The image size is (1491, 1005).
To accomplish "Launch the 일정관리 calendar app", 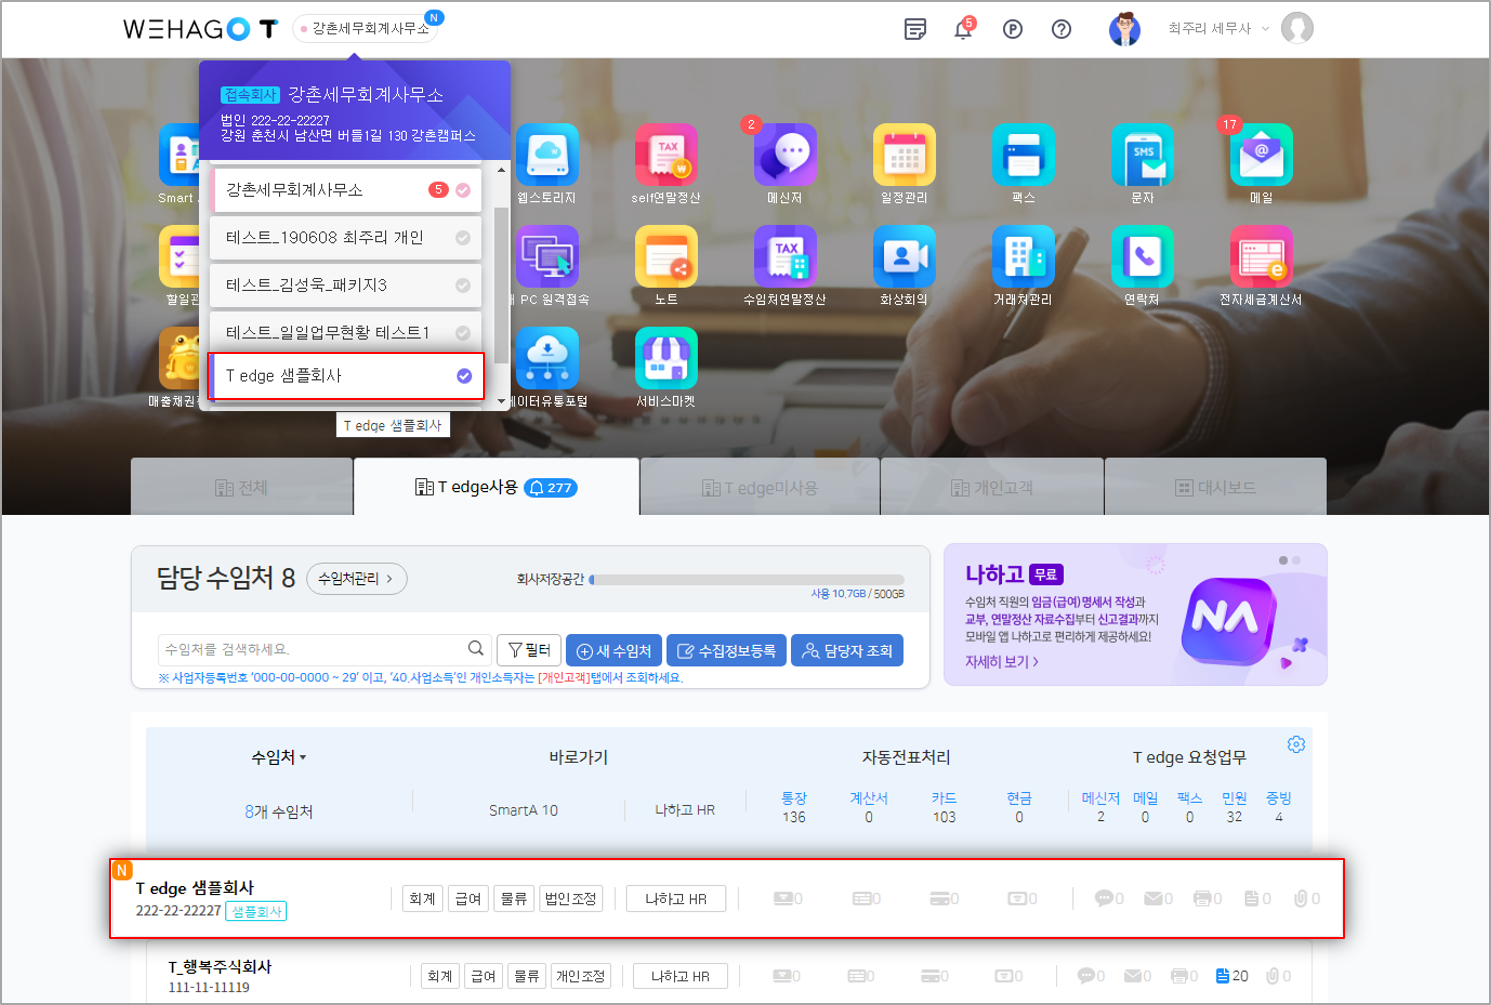I will tap(904, 155).
